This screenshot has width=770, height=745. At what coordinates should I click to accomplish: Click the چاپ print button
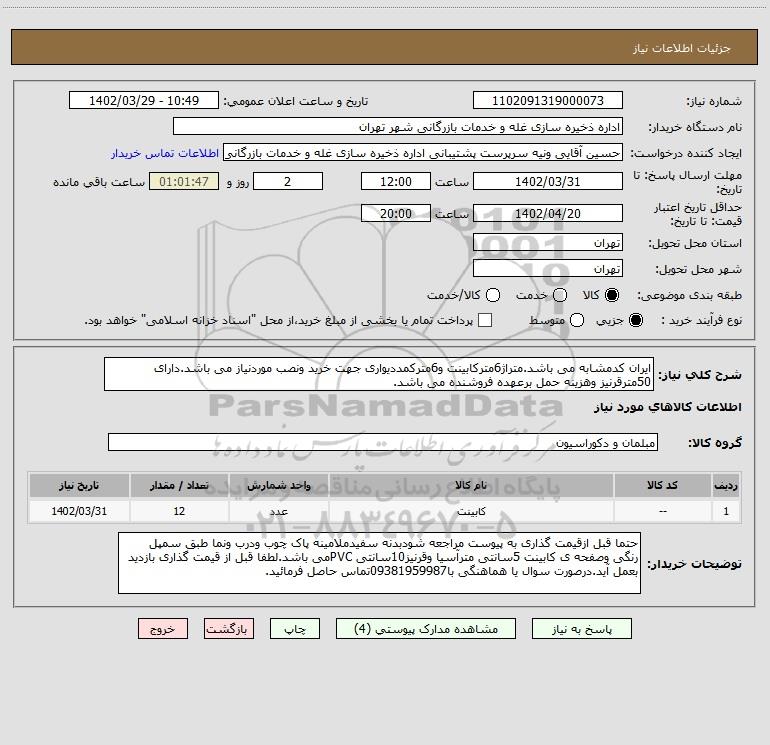click(x=295, y=629)
